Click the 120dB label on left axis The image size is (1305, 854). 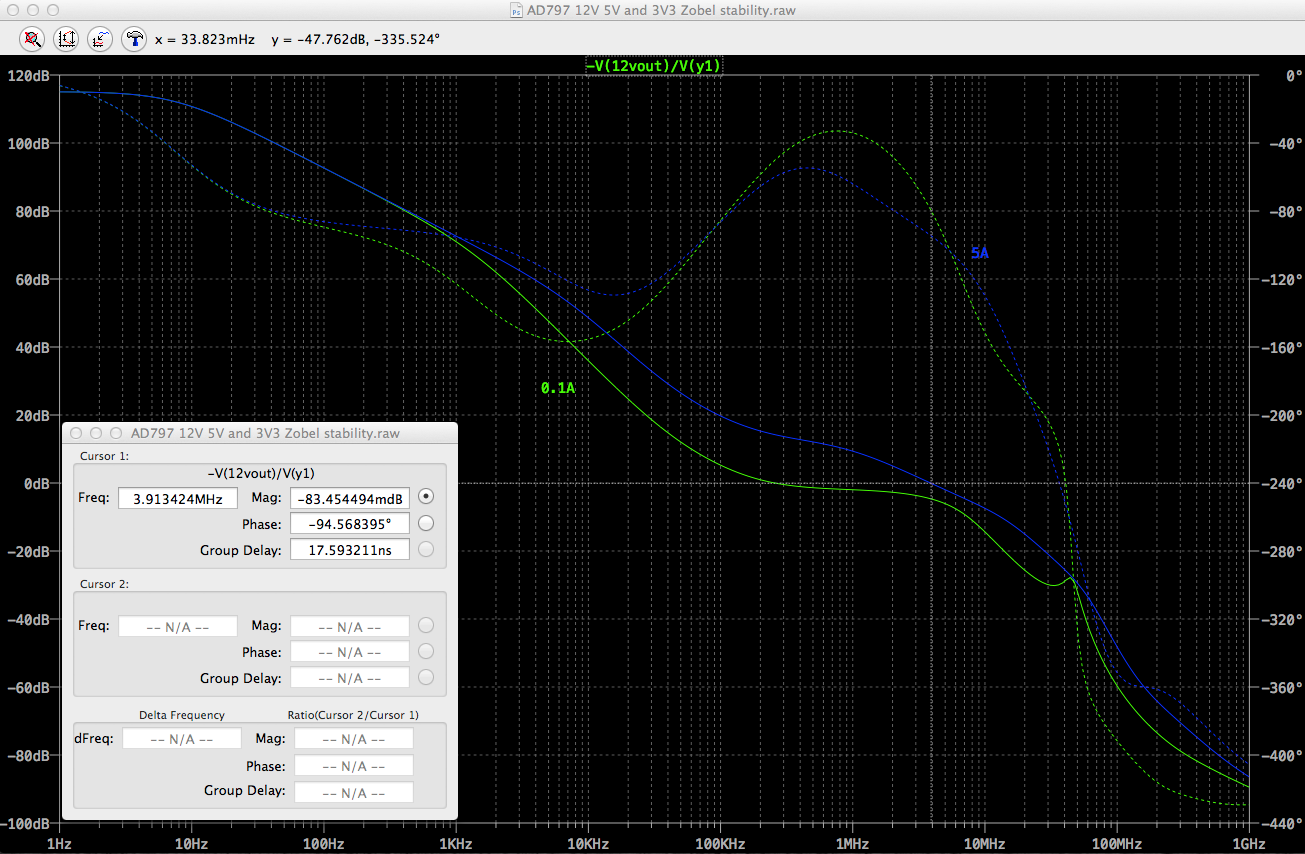29,76
